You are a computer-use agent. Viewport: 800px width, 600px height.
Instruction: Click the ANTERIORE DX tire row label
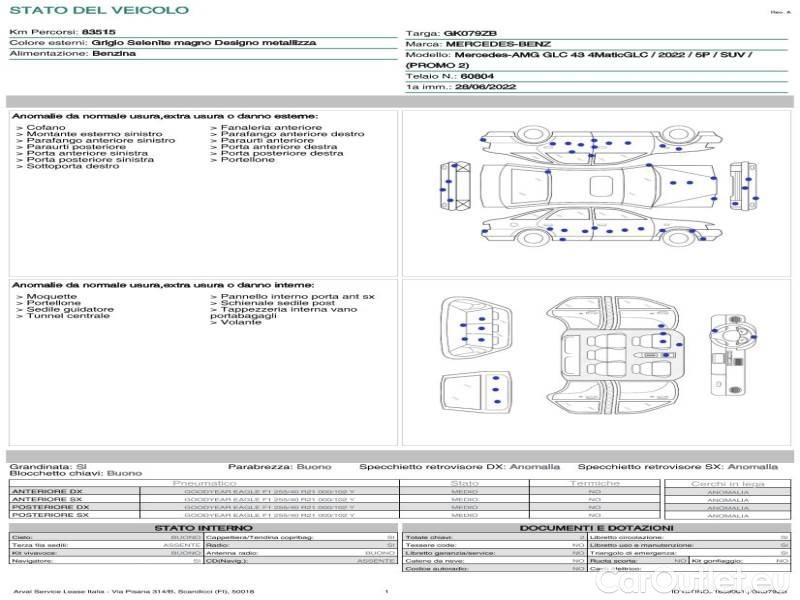click(47, 491)
